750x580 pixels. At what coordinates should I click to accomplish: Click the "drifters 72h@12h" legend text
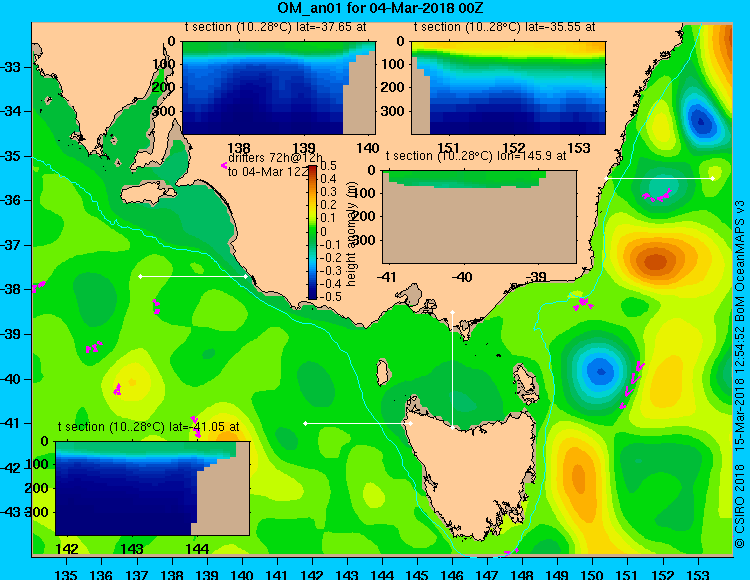click(276, 158)
